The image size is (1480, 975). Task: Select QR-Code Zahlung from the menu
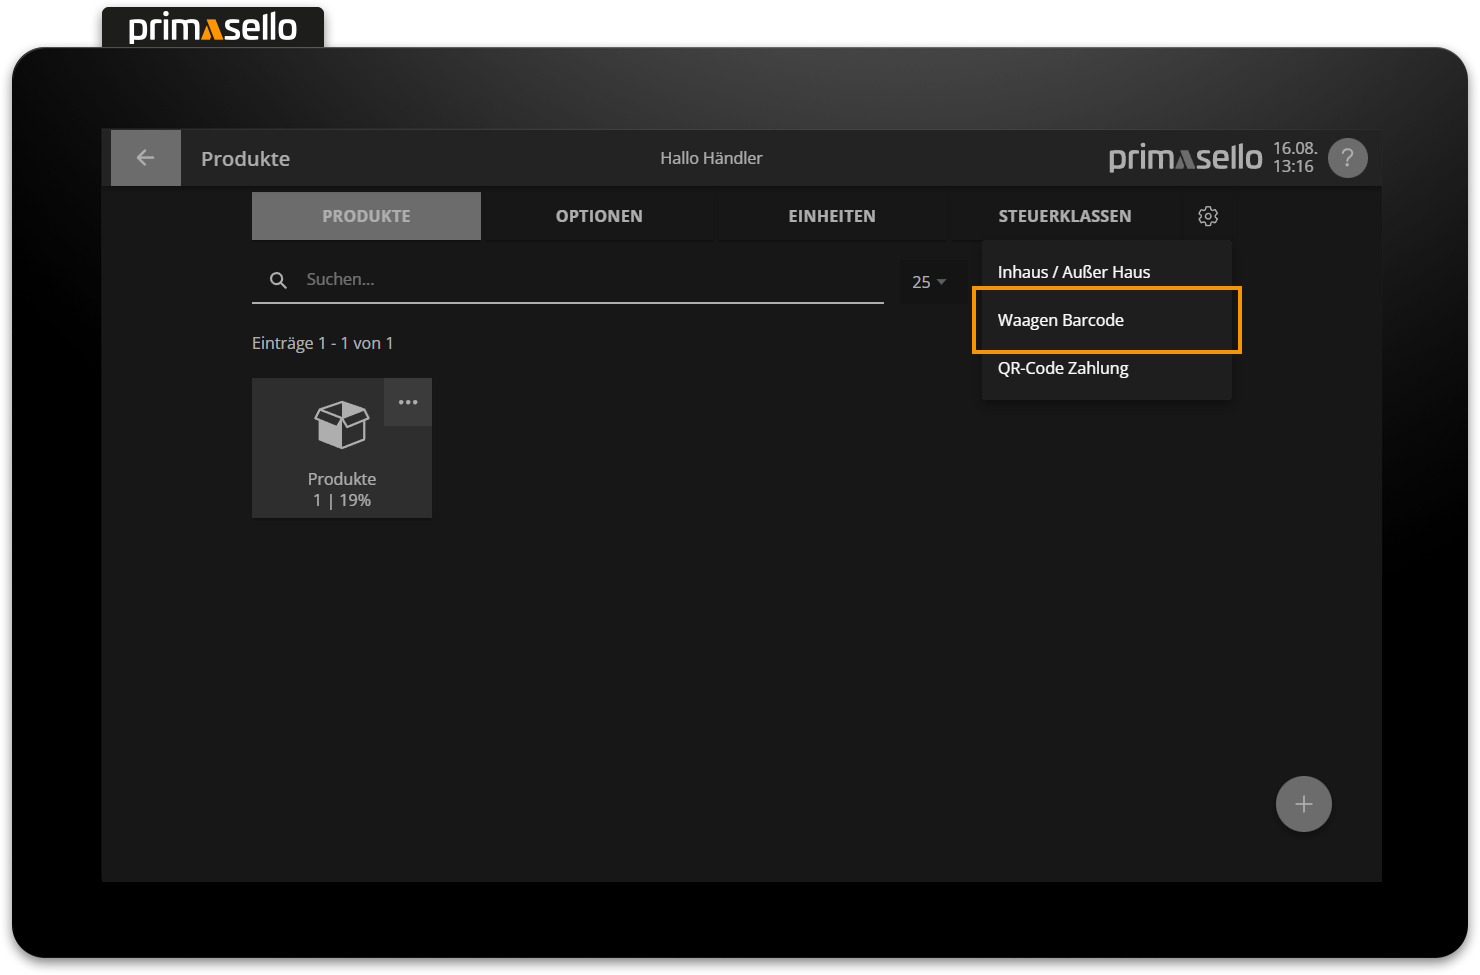[1063, 368]
